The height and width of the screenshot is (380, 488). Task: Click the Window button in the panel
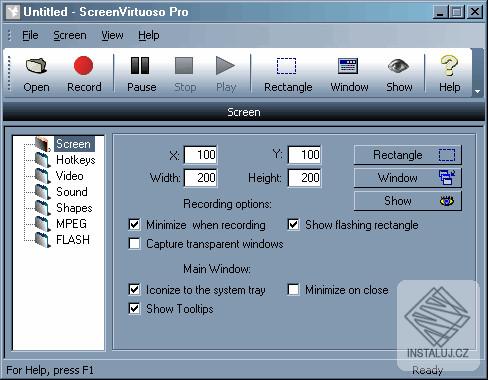408,178
